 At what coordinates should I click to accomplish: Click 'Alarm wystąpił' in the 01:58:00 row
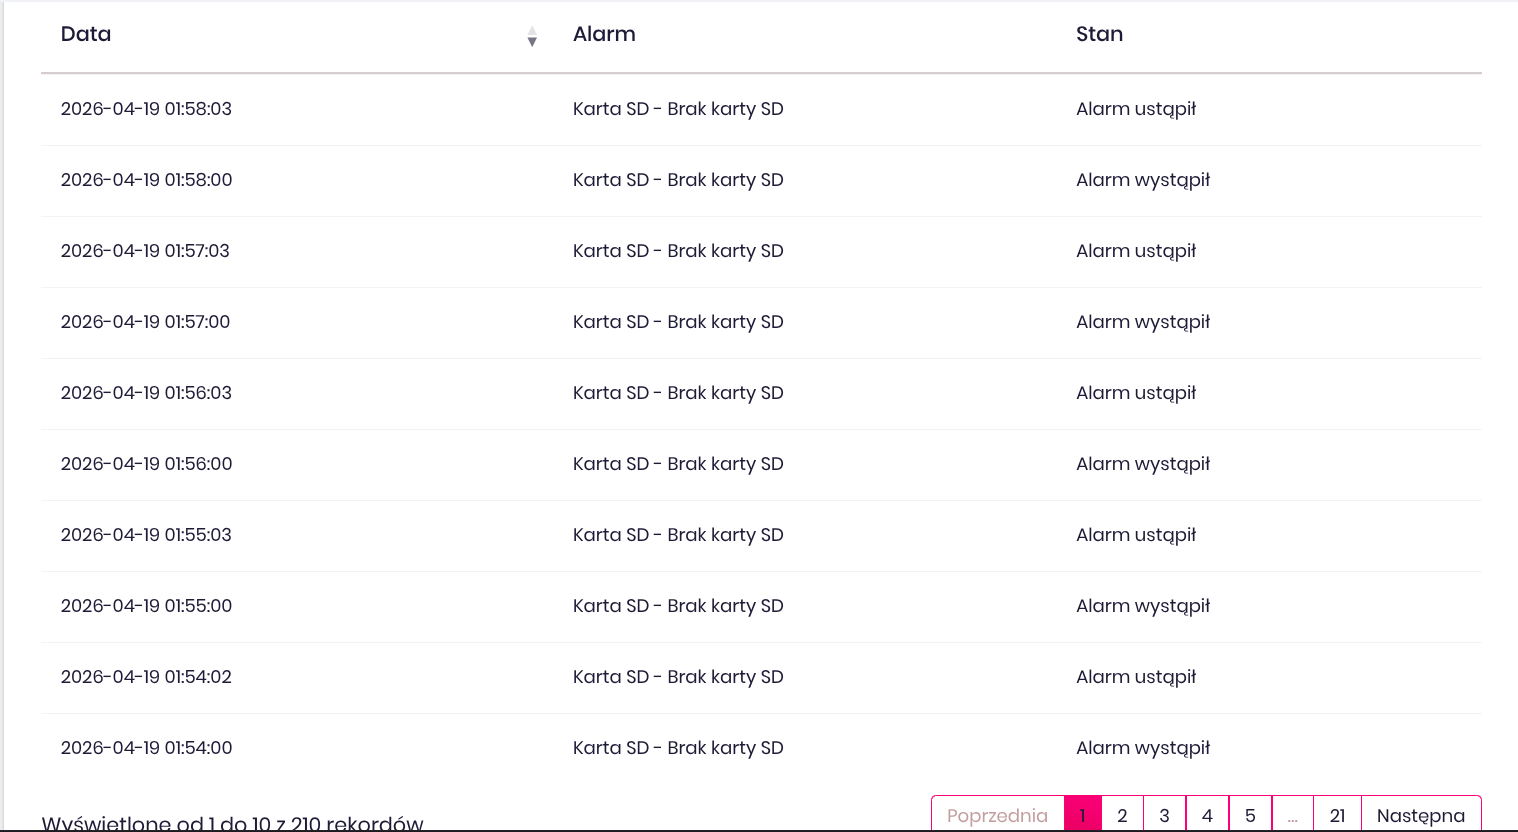point(1143,180)
